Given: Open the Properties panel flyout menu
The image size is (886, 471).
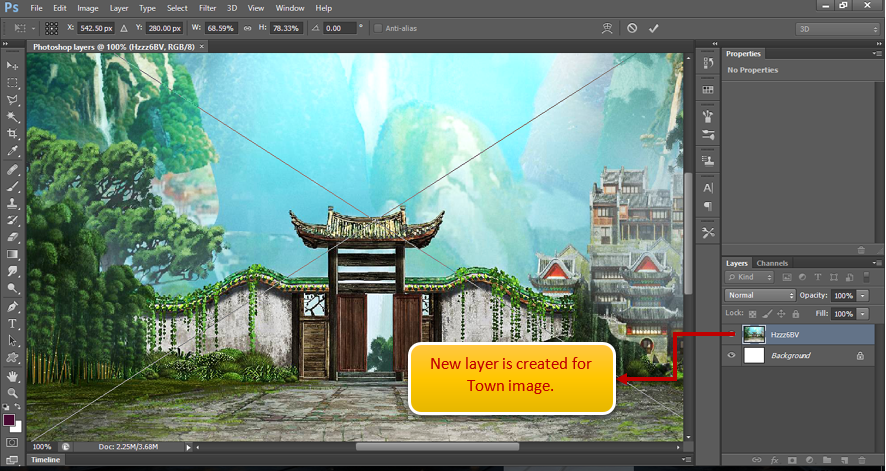Looking at the screenshot, I should 877,54.
